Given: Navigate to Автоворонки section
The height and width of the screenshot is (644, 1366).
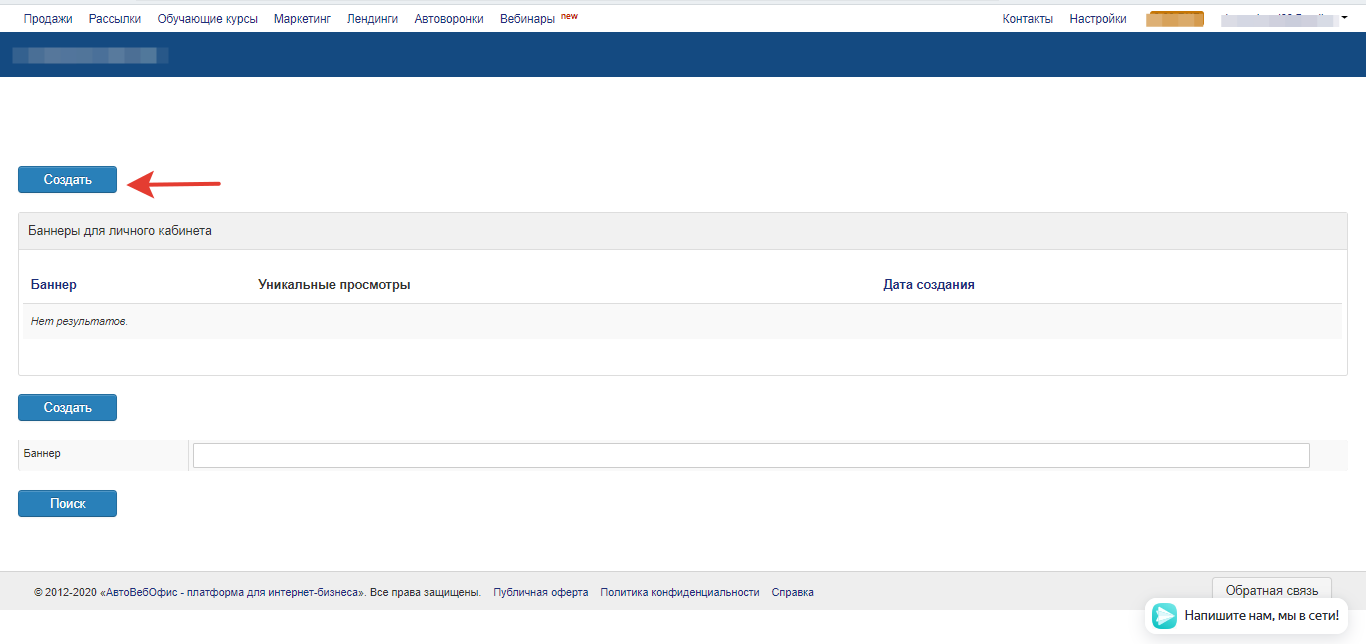Looking at the screenshot, I should click(x=449, y=19).
